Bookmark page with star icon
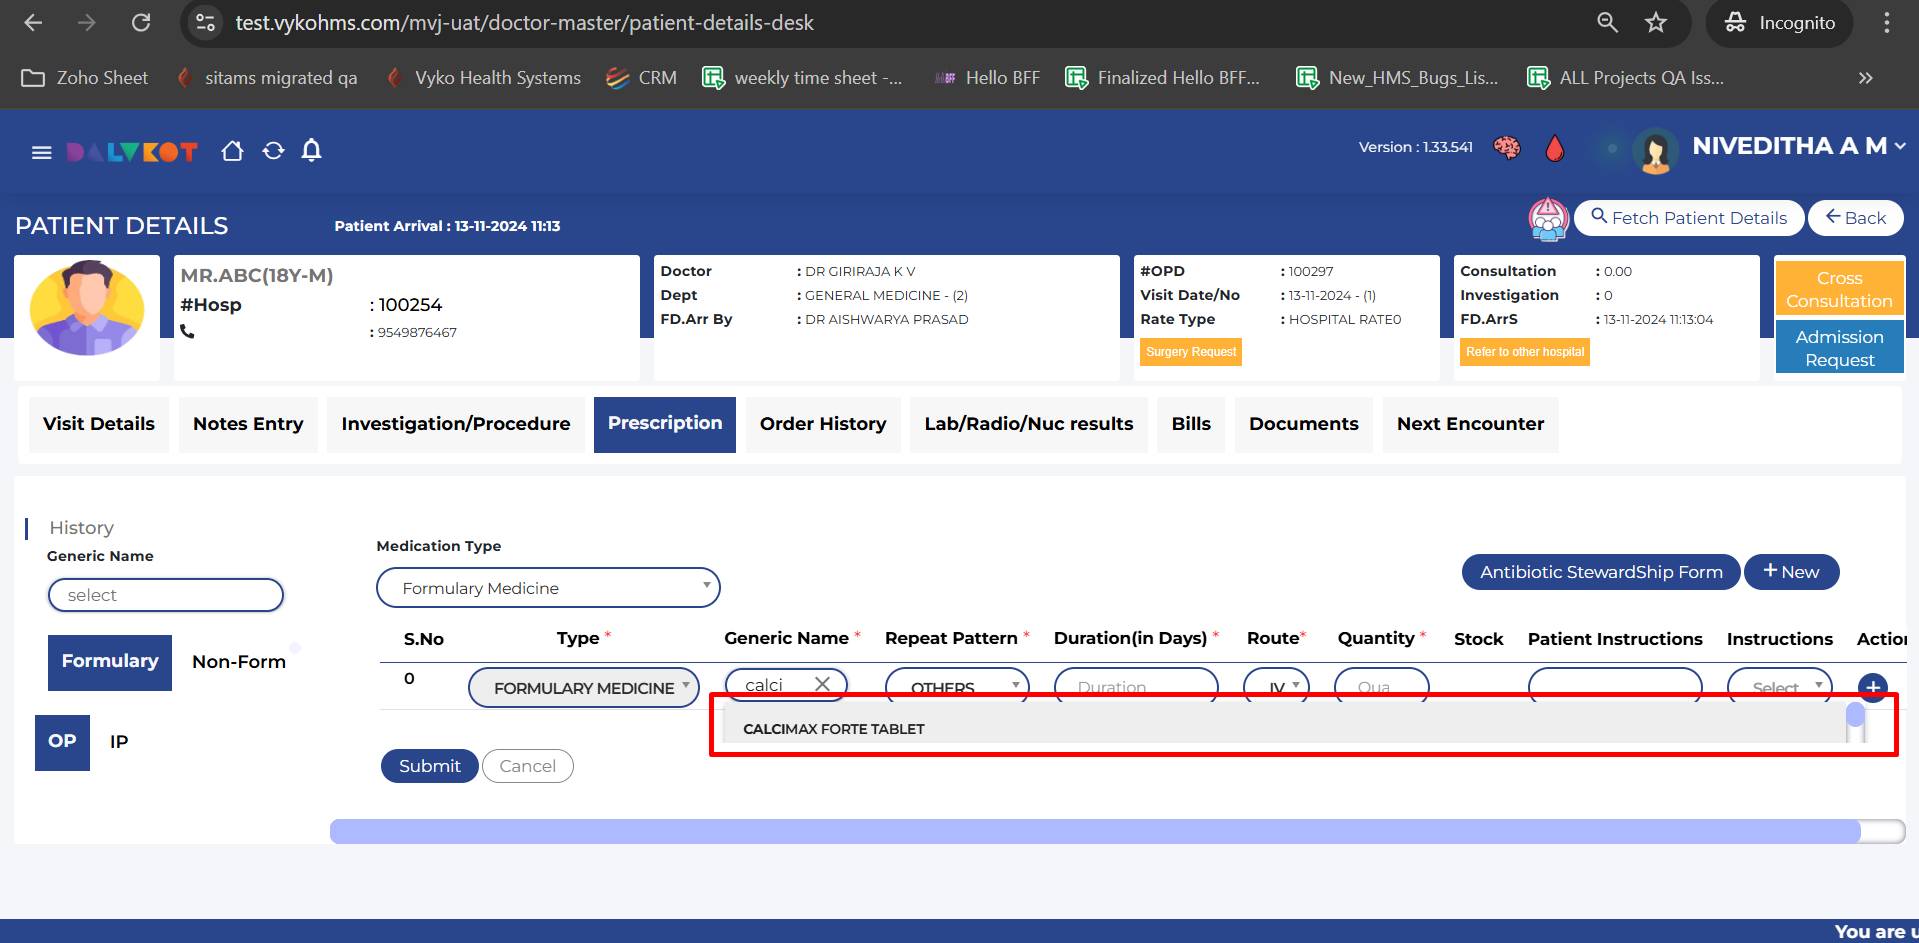Screen dimensions: 1919x943 pyautogui.click(x=1656, y=23)
